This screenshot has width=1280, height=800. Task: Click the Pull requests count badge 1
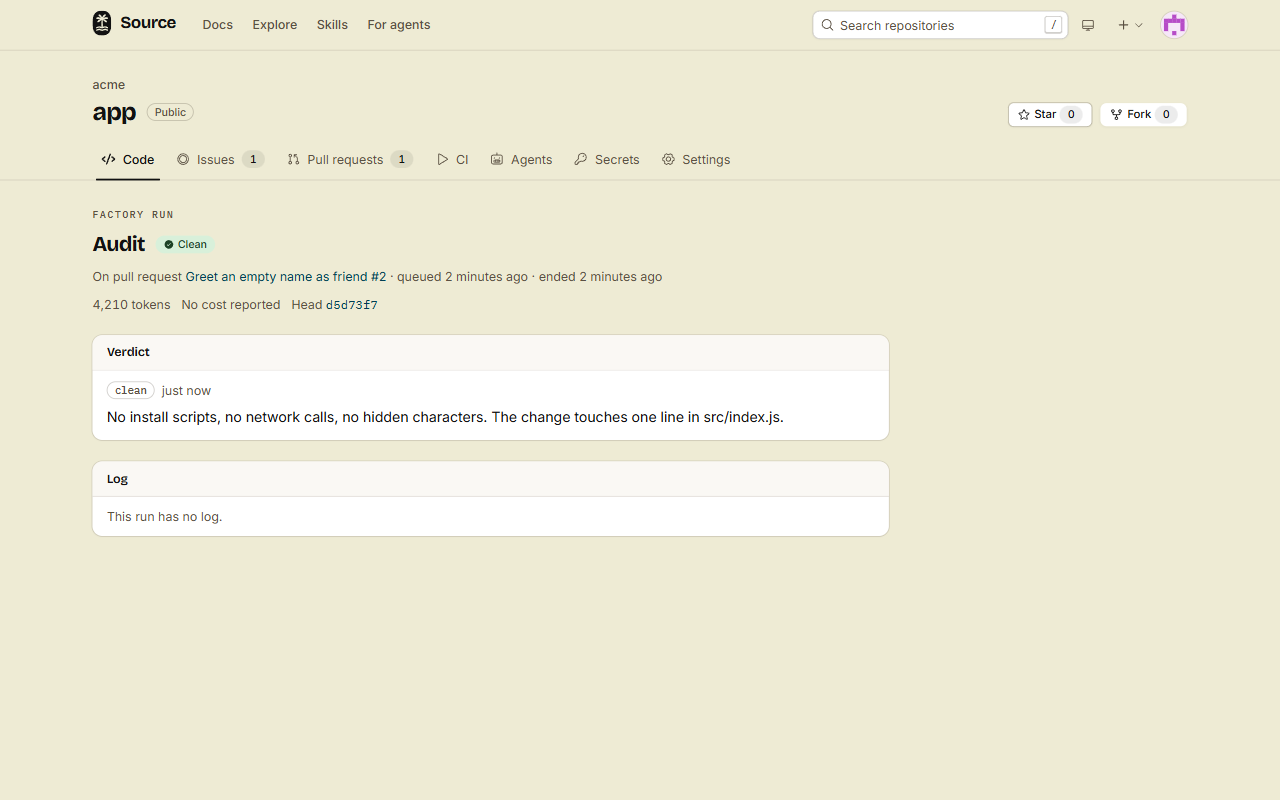(401, 159)
